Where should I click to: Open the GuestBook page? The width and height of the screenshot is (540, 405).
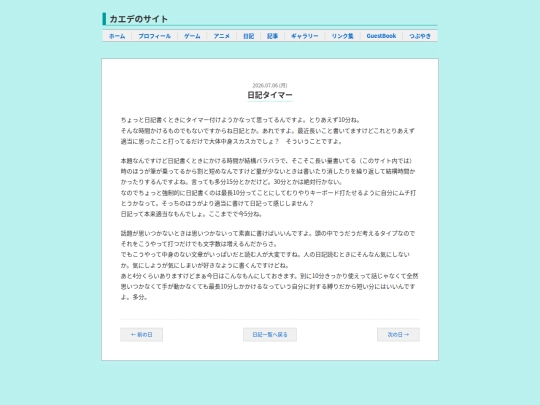click(x=381, y=36)
